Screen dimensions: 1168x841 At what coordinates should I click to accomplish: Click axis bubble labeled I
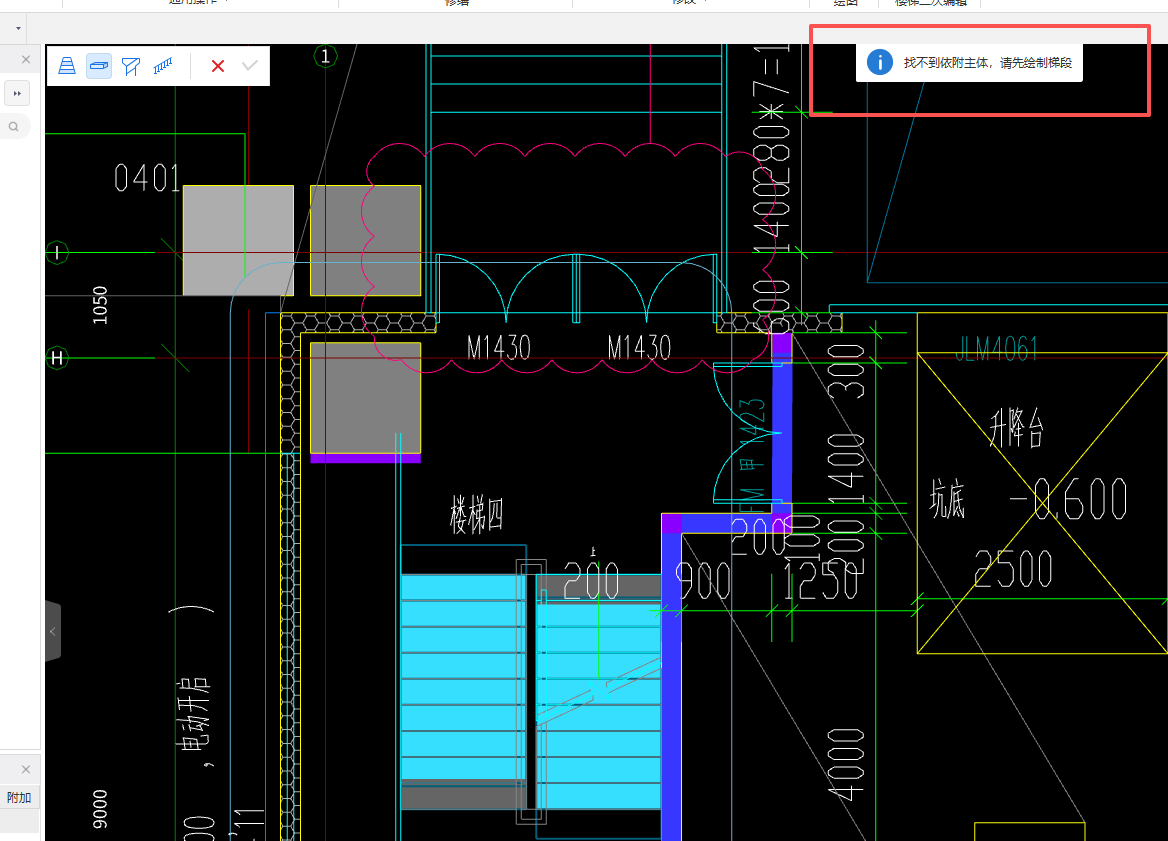click(57, 253)
